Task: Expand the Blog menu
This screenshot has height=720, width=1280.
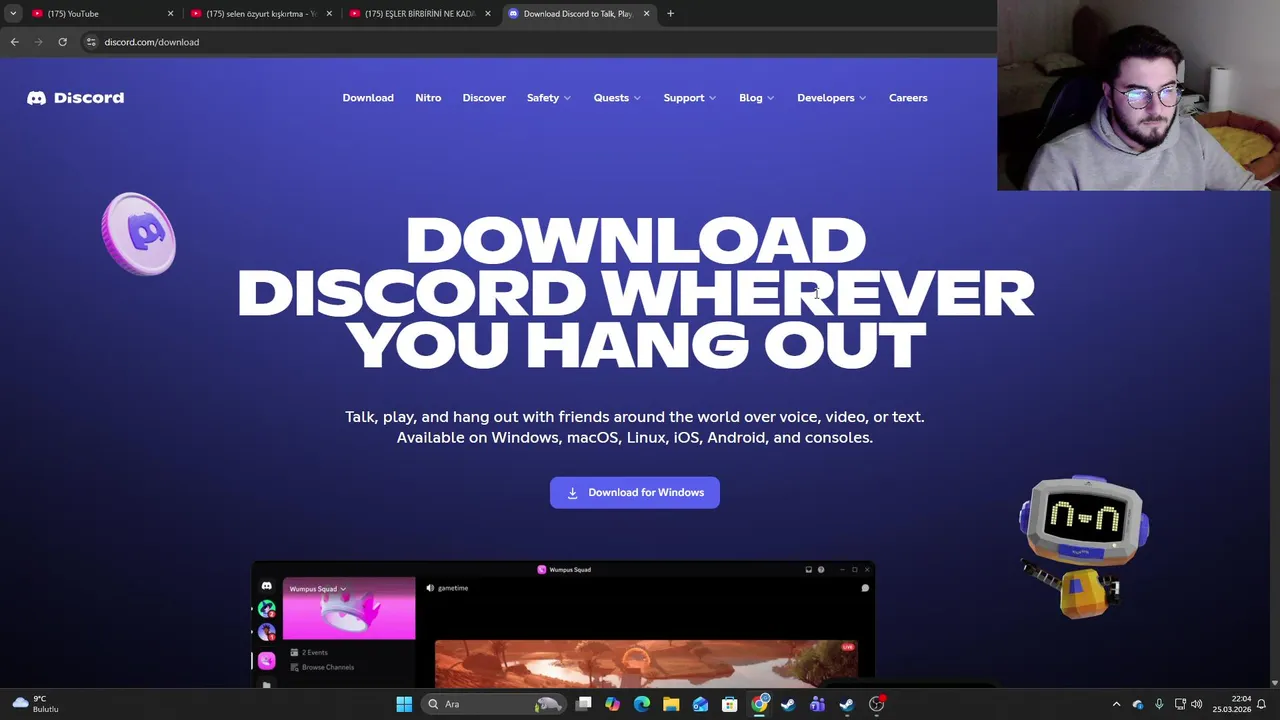Action: pyautogui.click(x=757, y=98)
